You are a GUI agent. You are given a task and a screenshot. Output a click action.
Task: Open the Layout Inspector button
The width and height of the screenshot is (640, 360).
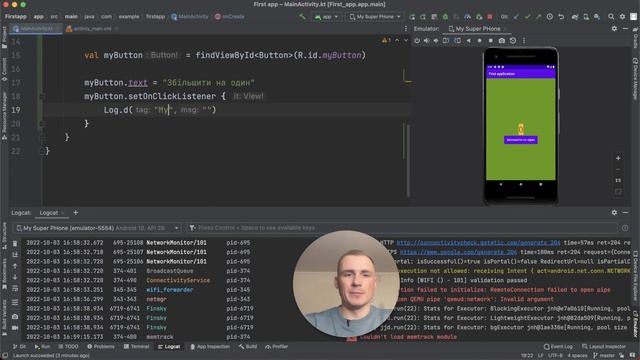pos(603,347)
